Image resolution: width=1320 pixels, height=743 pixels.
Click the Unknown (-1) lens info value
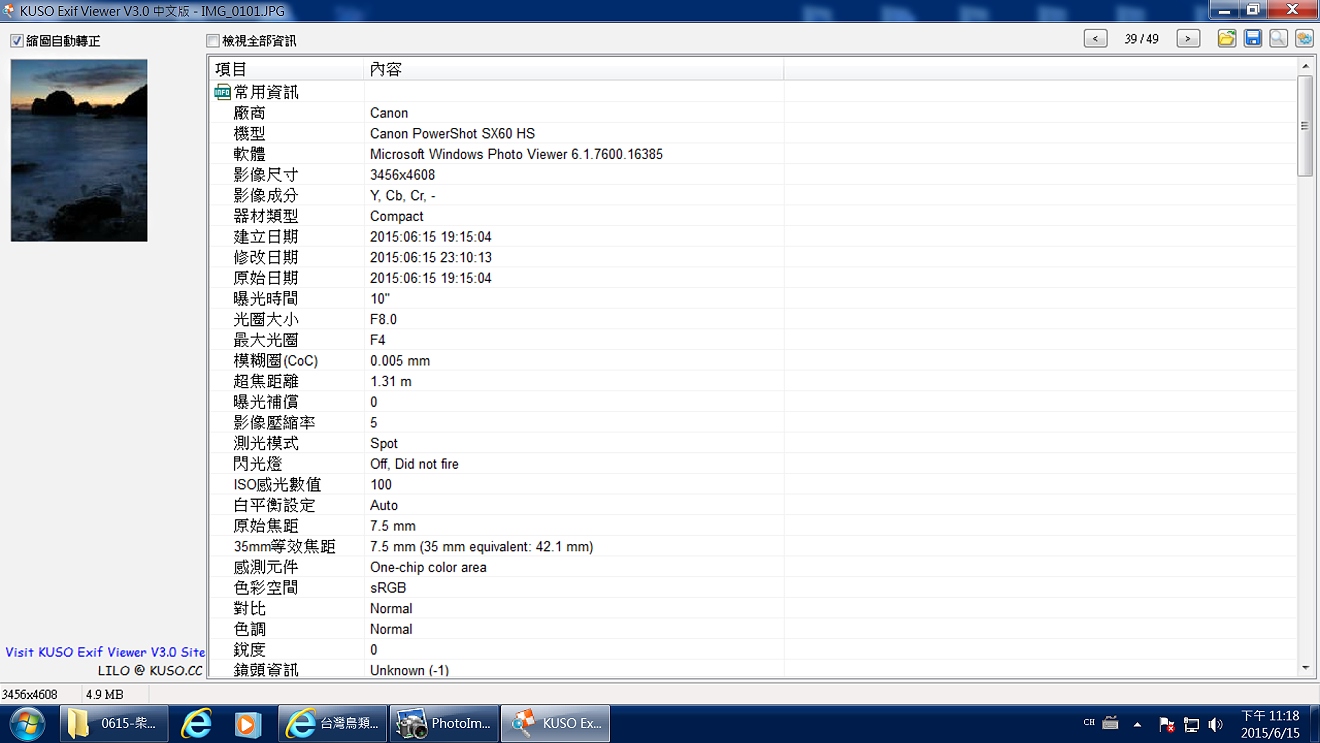(x=409, y=671)
